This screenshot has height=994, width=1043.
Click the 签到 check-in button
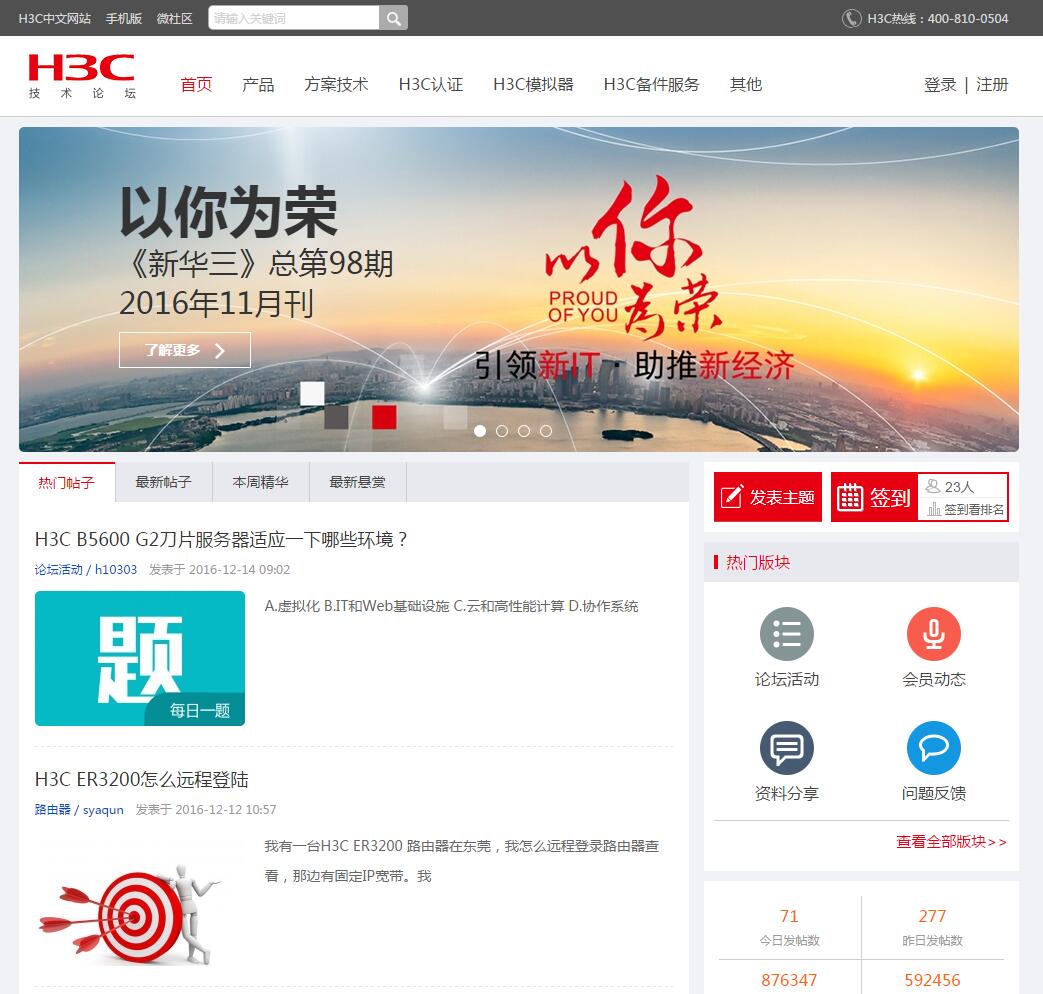pyautogui.click(x=874, y=497)
